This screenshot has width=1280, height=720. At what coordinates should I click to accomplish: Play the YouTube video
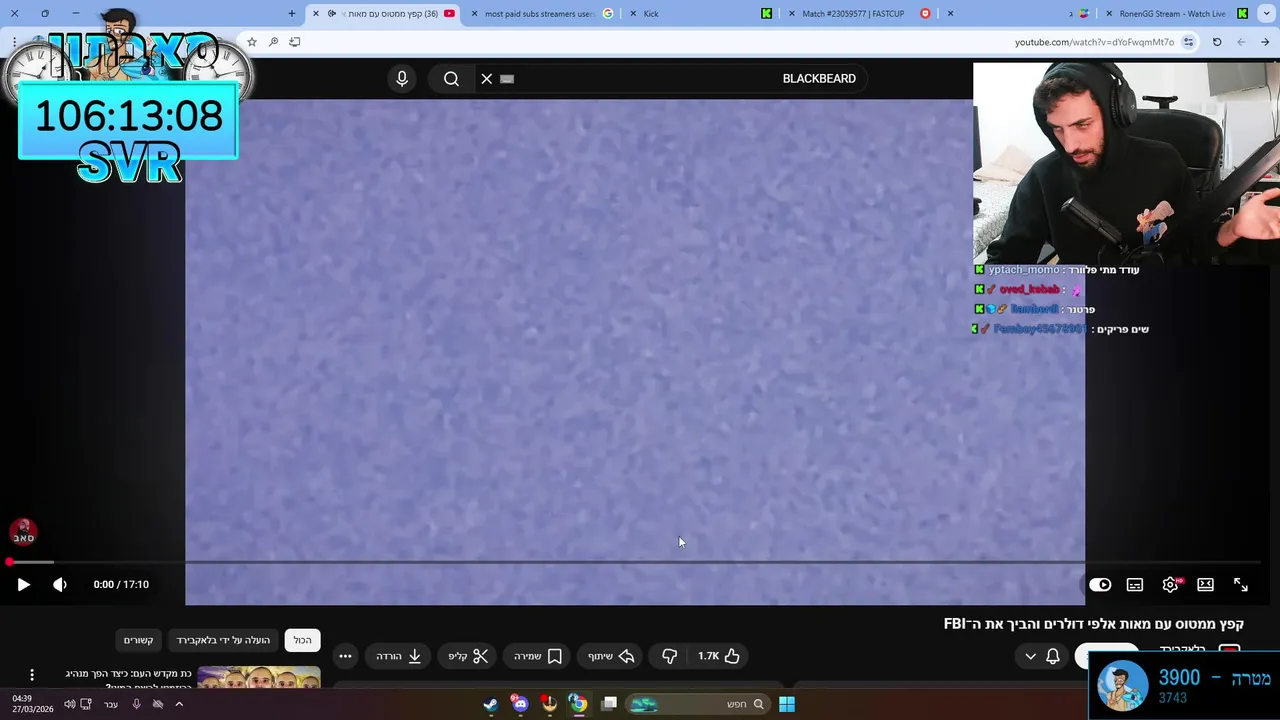click(x=23, y=585)
